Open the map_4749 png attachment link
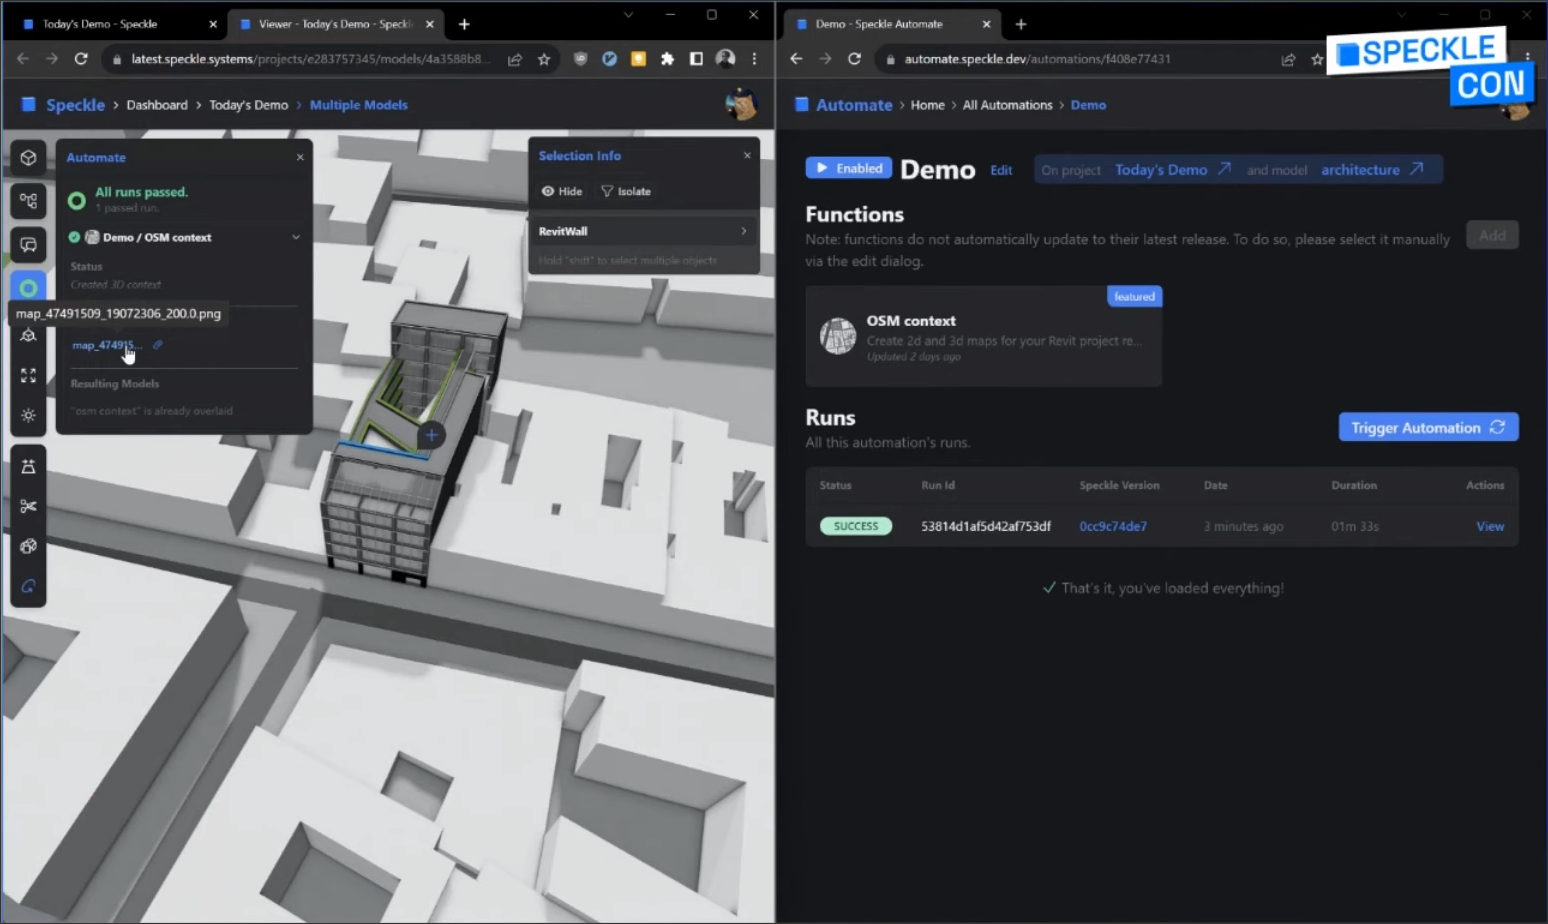1548x924 pixels. click(x=106, y=345)
